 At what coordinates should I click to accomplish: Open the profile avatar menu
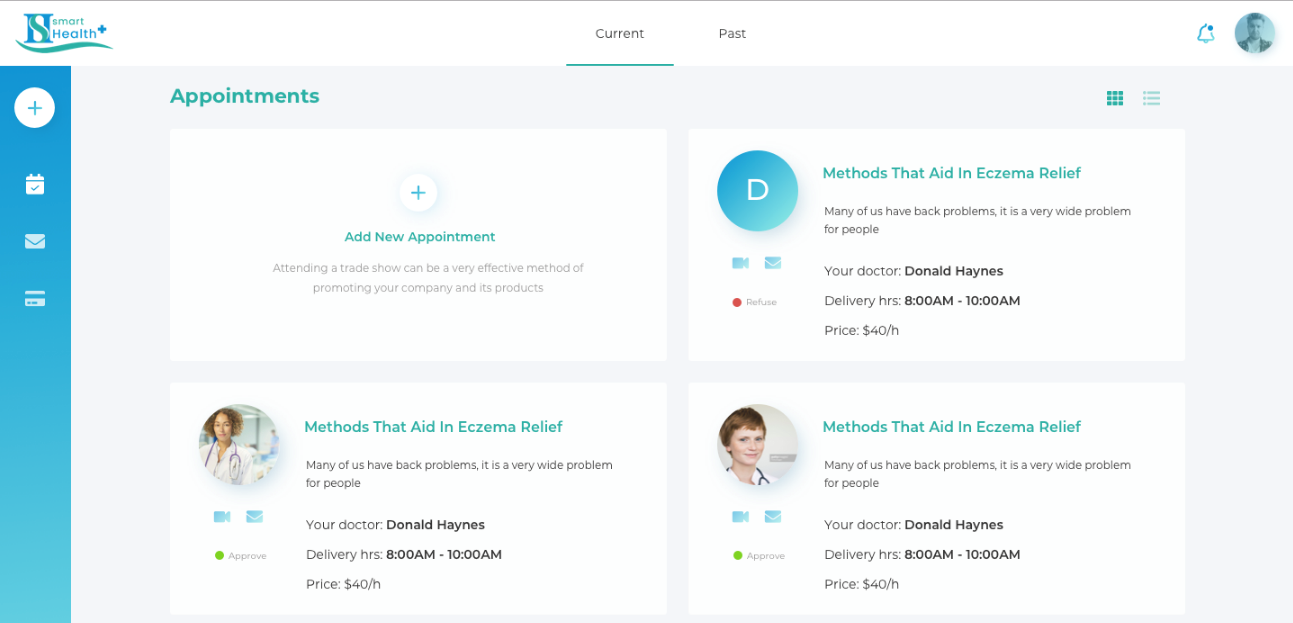click(x=1255, y=33)
